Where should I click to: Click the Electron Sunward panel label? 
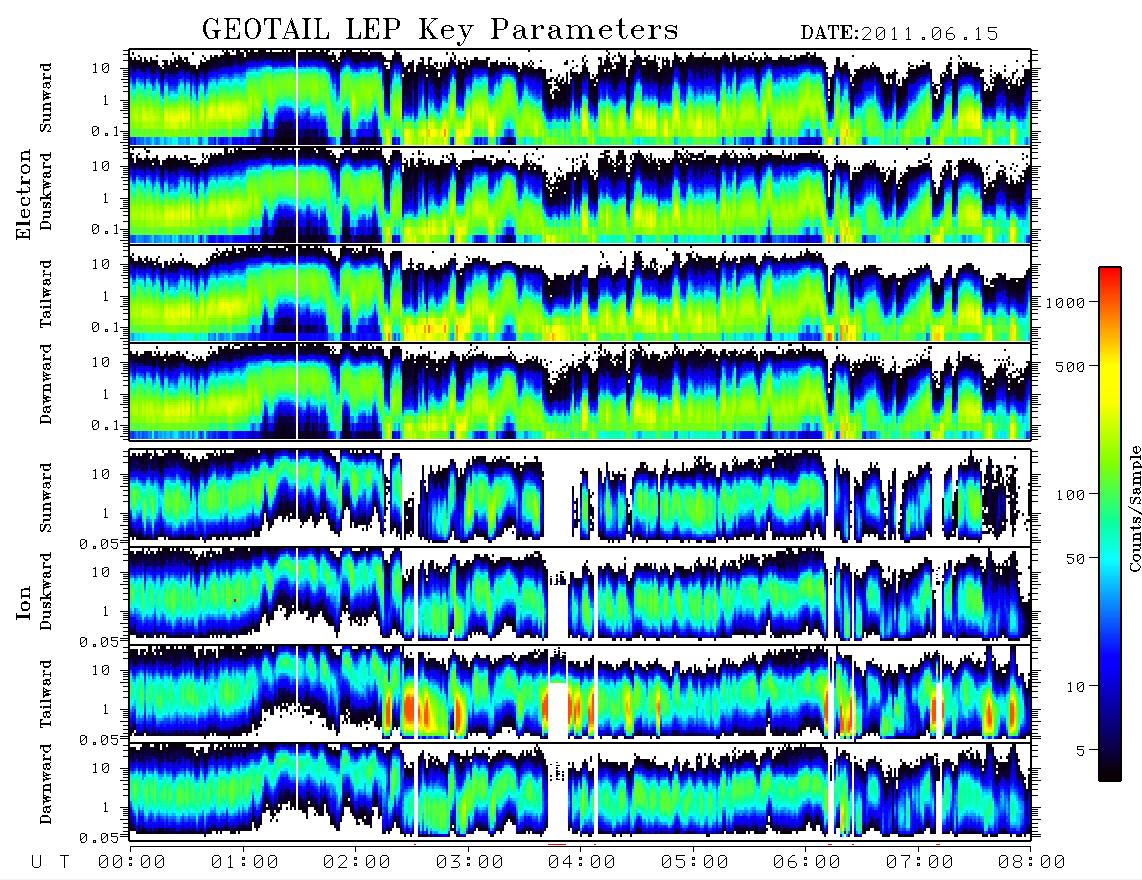(x=46, y=98)
